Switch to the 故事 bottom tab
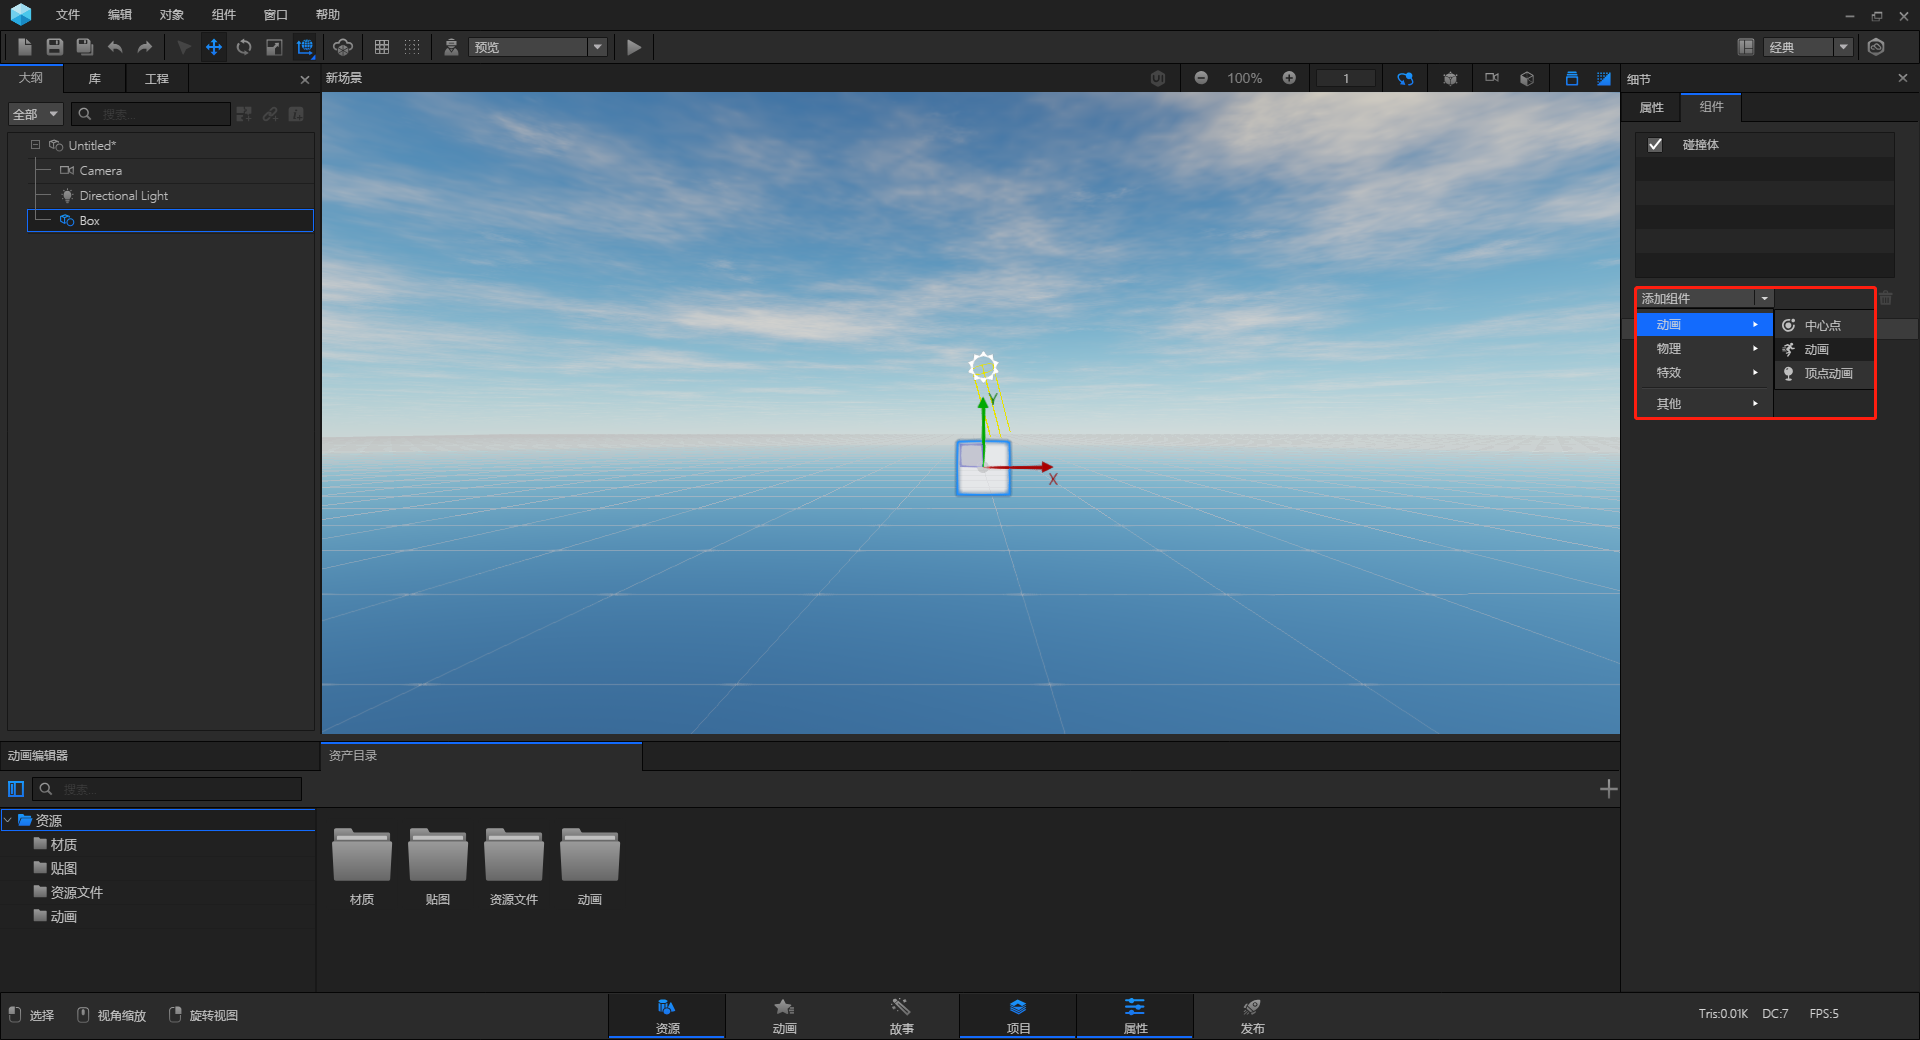 [x=901, y=1015]
